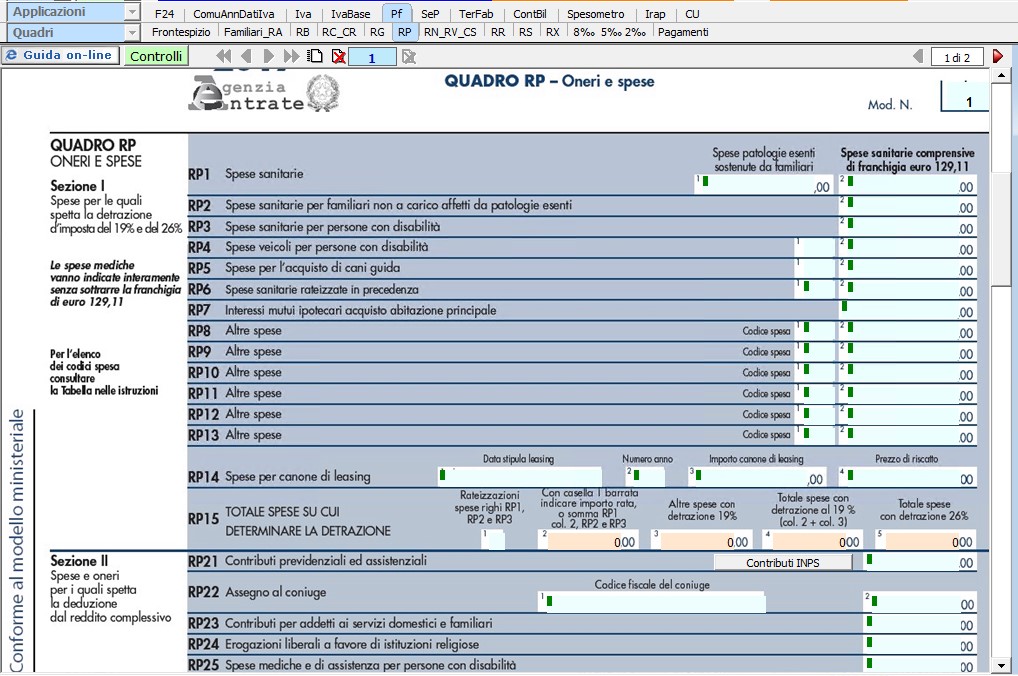This screenshot has width=1018, height=676.
Task: Toggle RP15 rateizzazioni checkbox column 1
Action: 494,540
